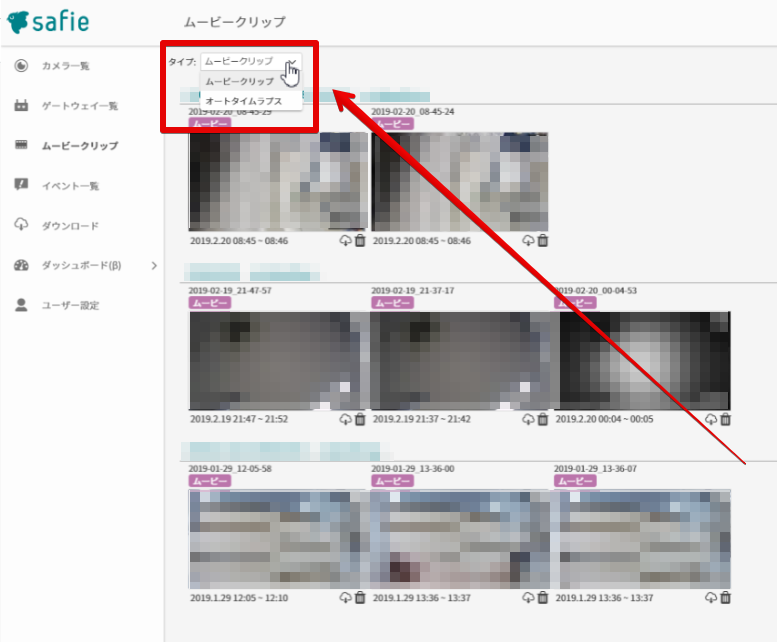Download clip 2019.2.19 21:37 ~ 21:42
777x642 pixels.
click(528, 420)
